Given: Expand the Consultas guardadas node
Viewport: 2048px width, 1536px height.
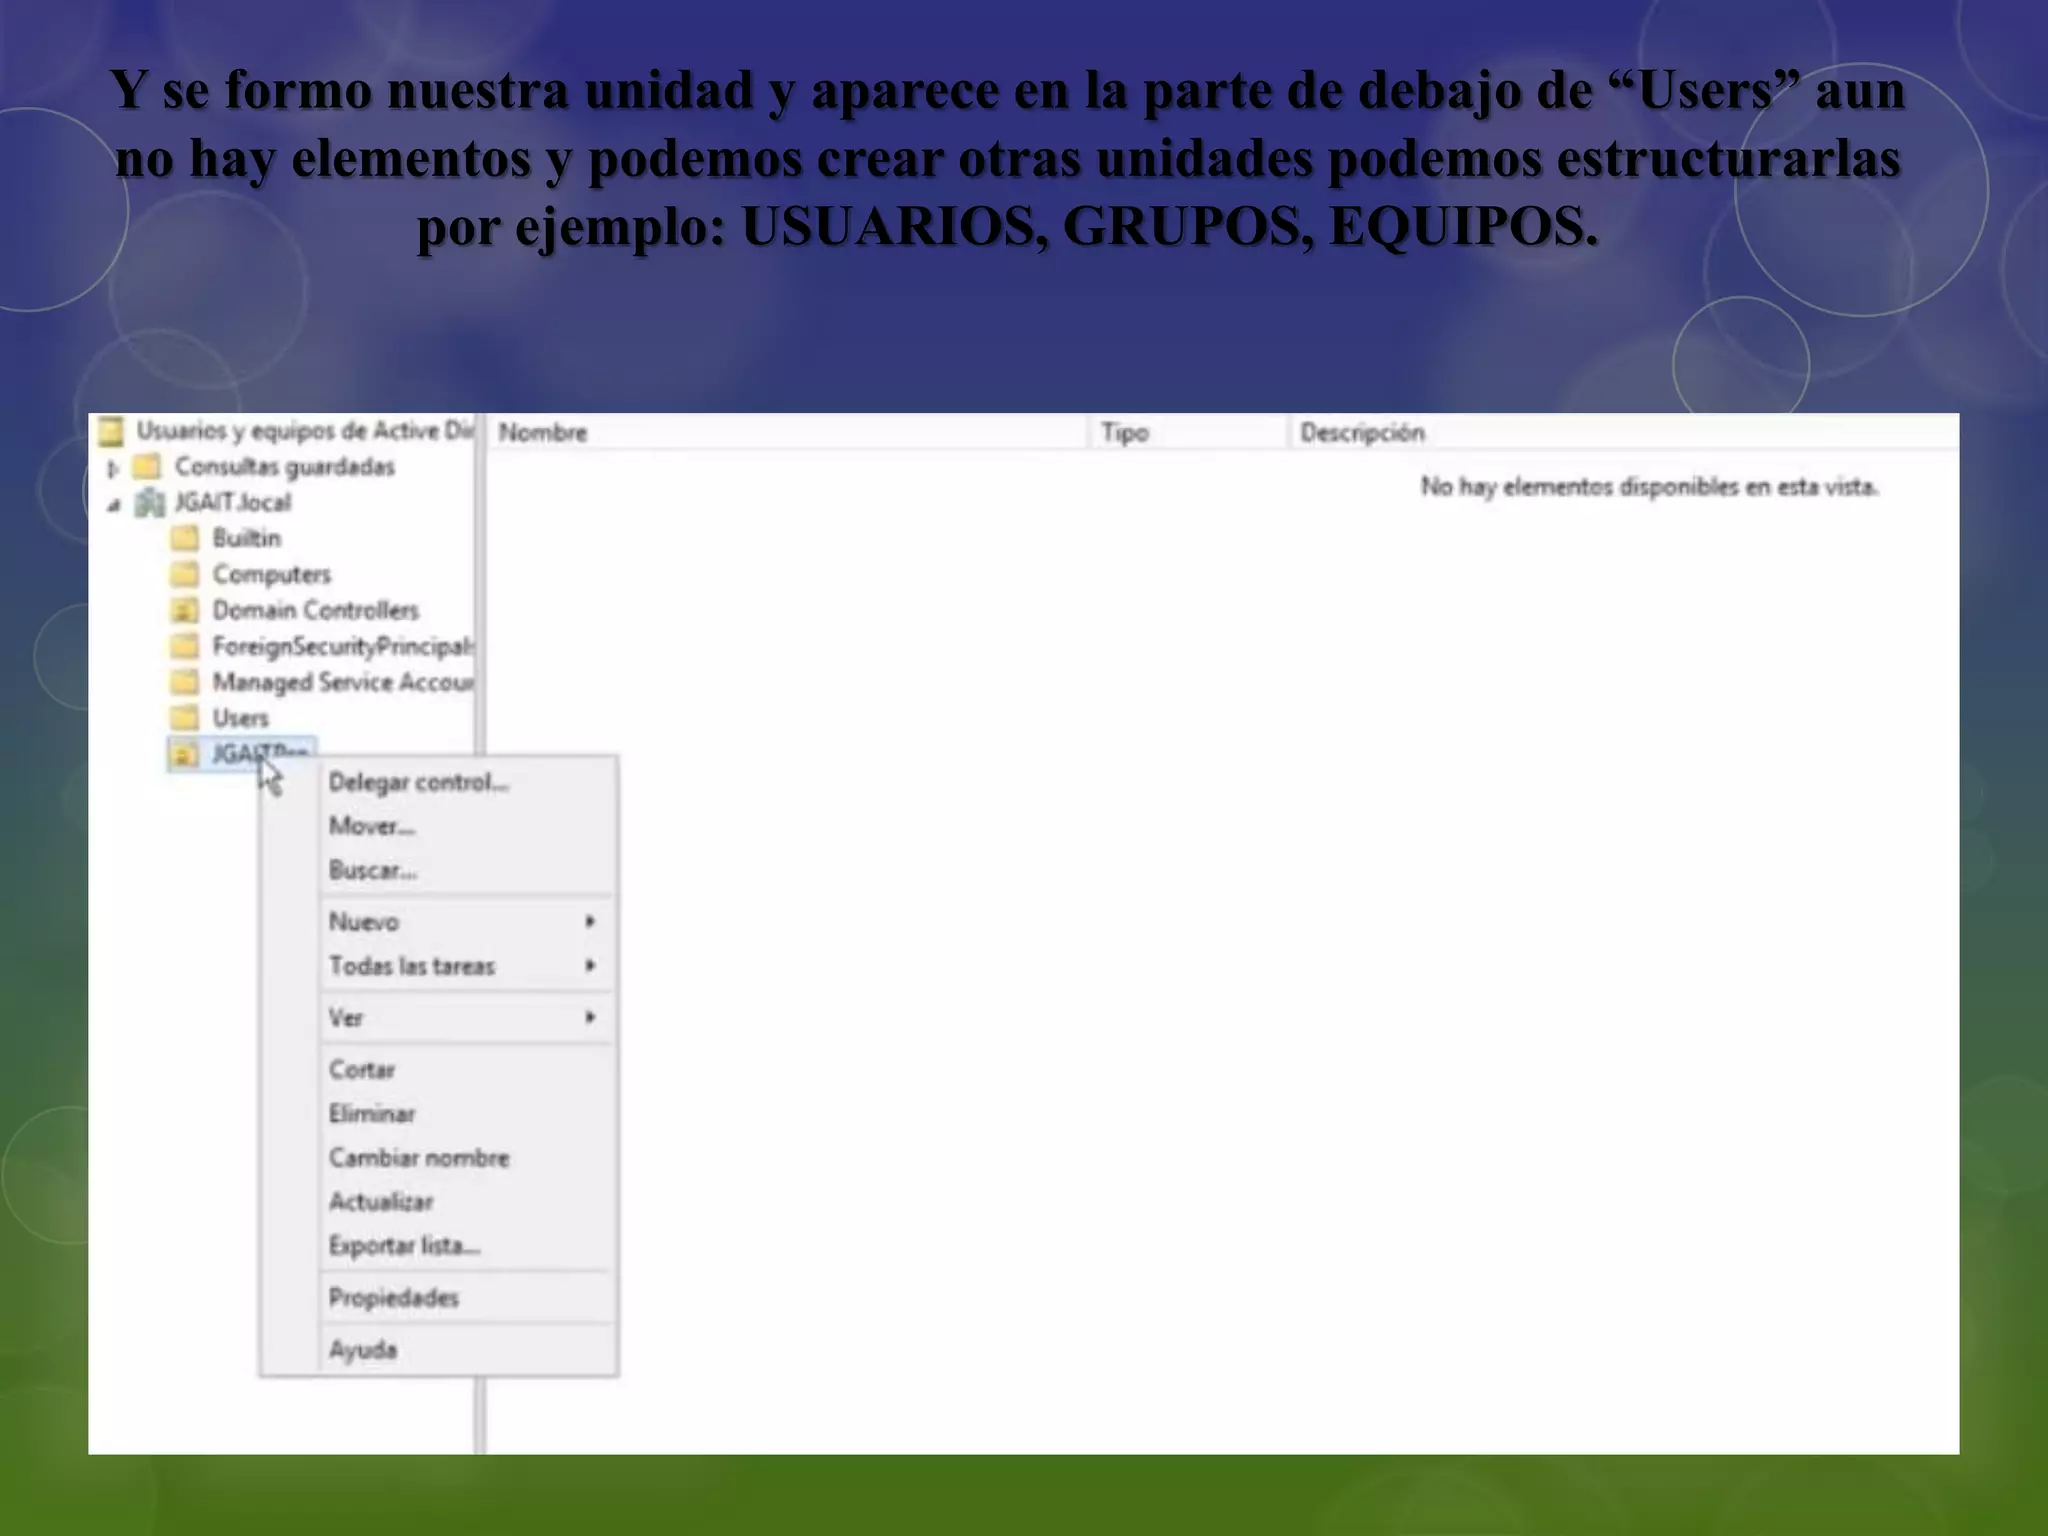Looking at the screenshot, I should click(113, 468).
